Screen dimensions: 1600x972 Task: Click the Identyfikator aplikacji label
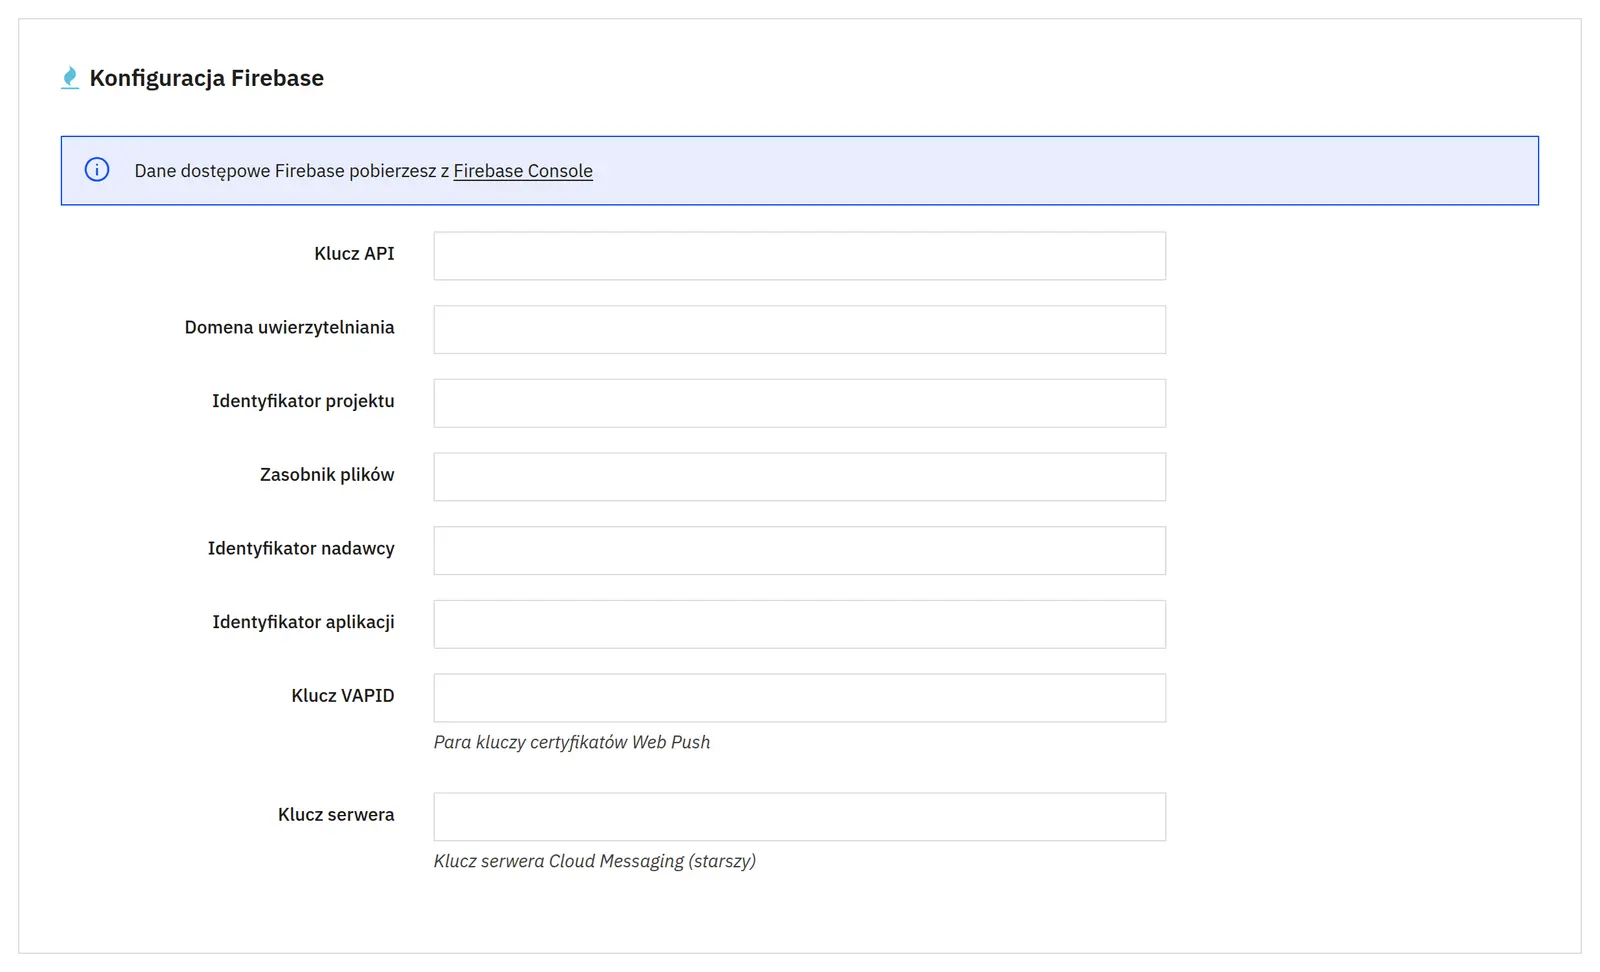[303, 622]
